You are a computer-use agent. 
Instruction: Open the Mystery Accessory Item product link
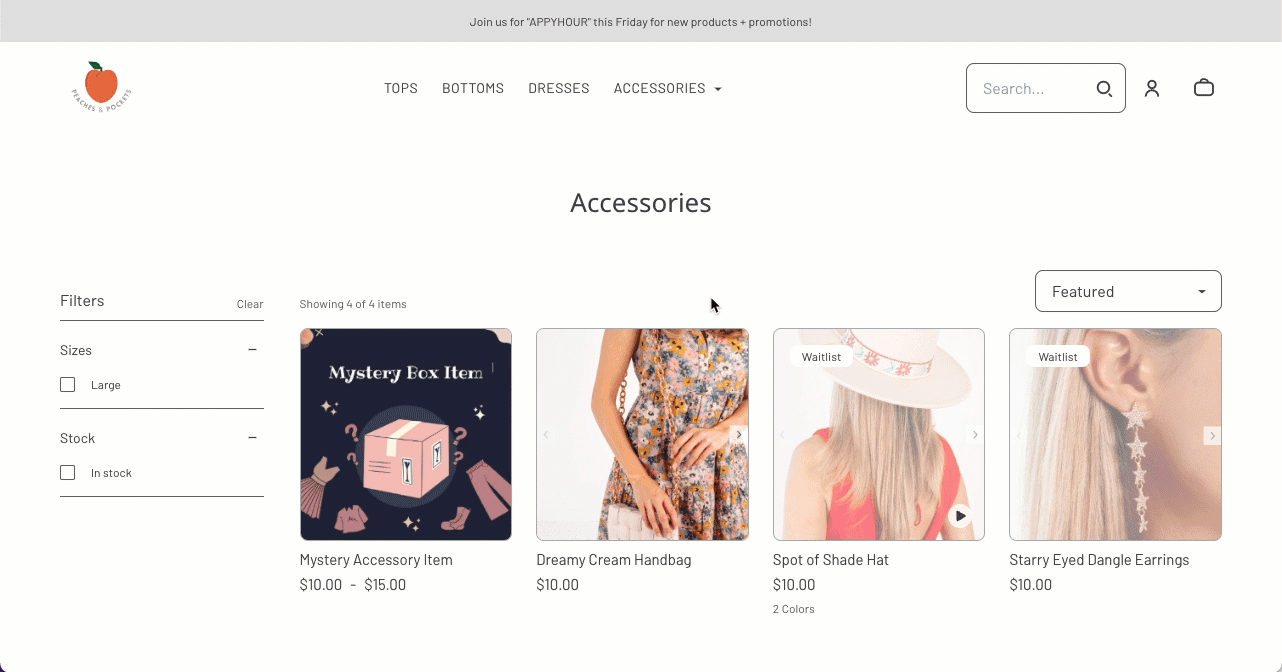[376, 560]
